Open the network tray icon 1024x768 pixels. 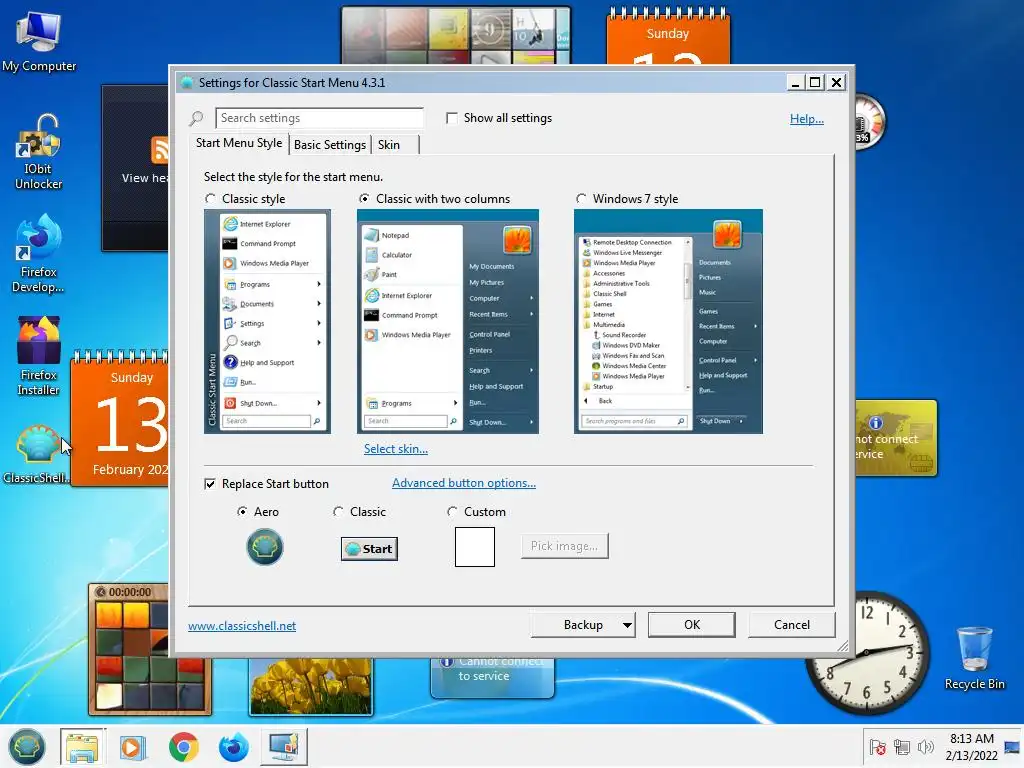pyautogui.click(x=902, y=747)
